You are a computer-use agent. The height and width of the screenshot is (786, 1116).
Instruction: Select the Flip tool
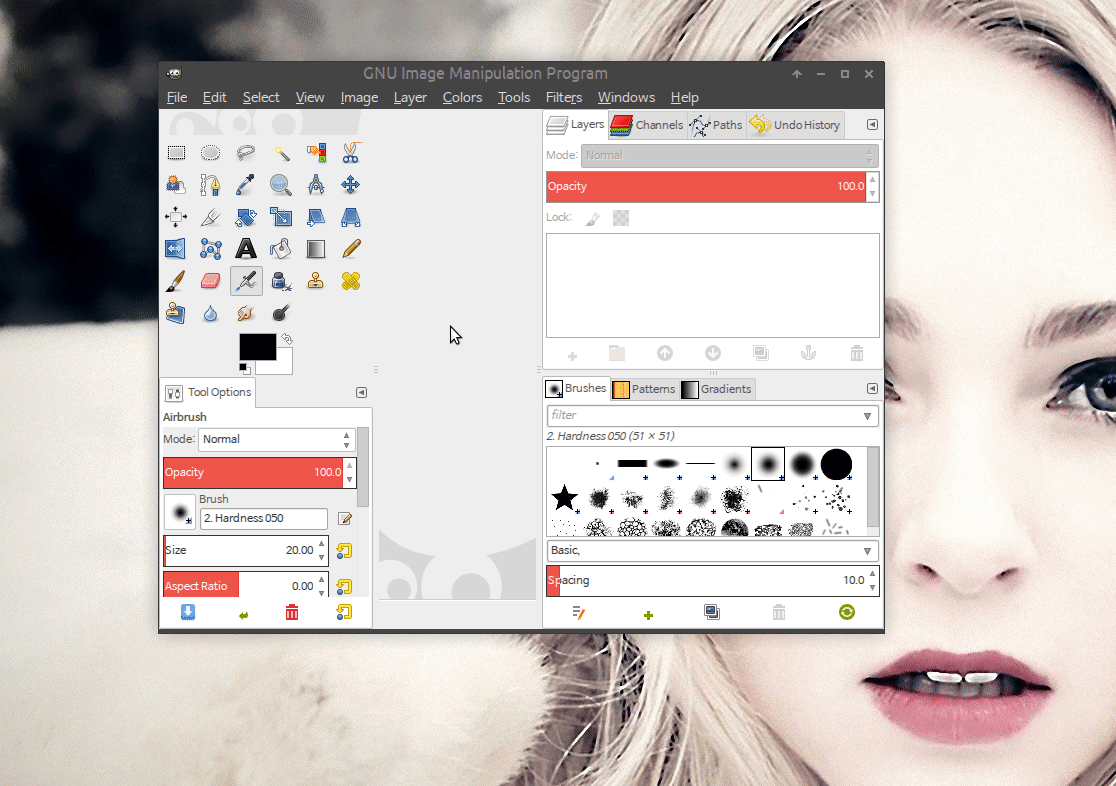176,248
